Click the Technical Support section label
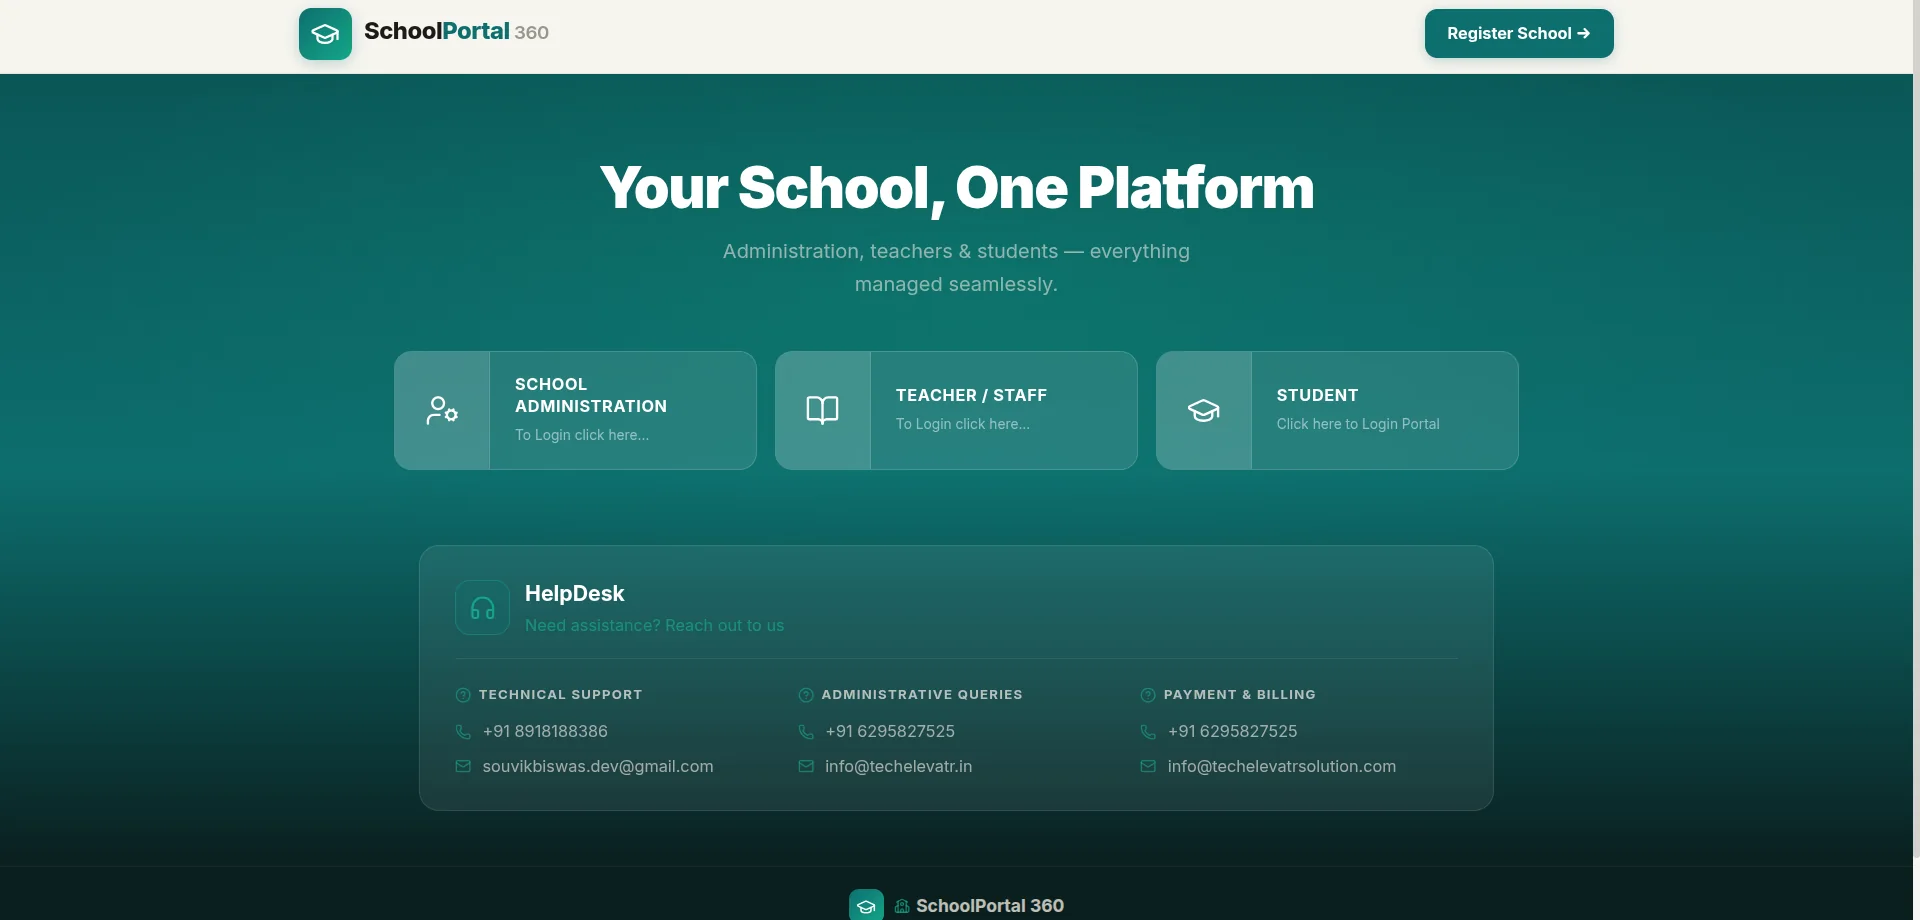Viewport: 1920px width, 920px height. (x=560, y=695)
